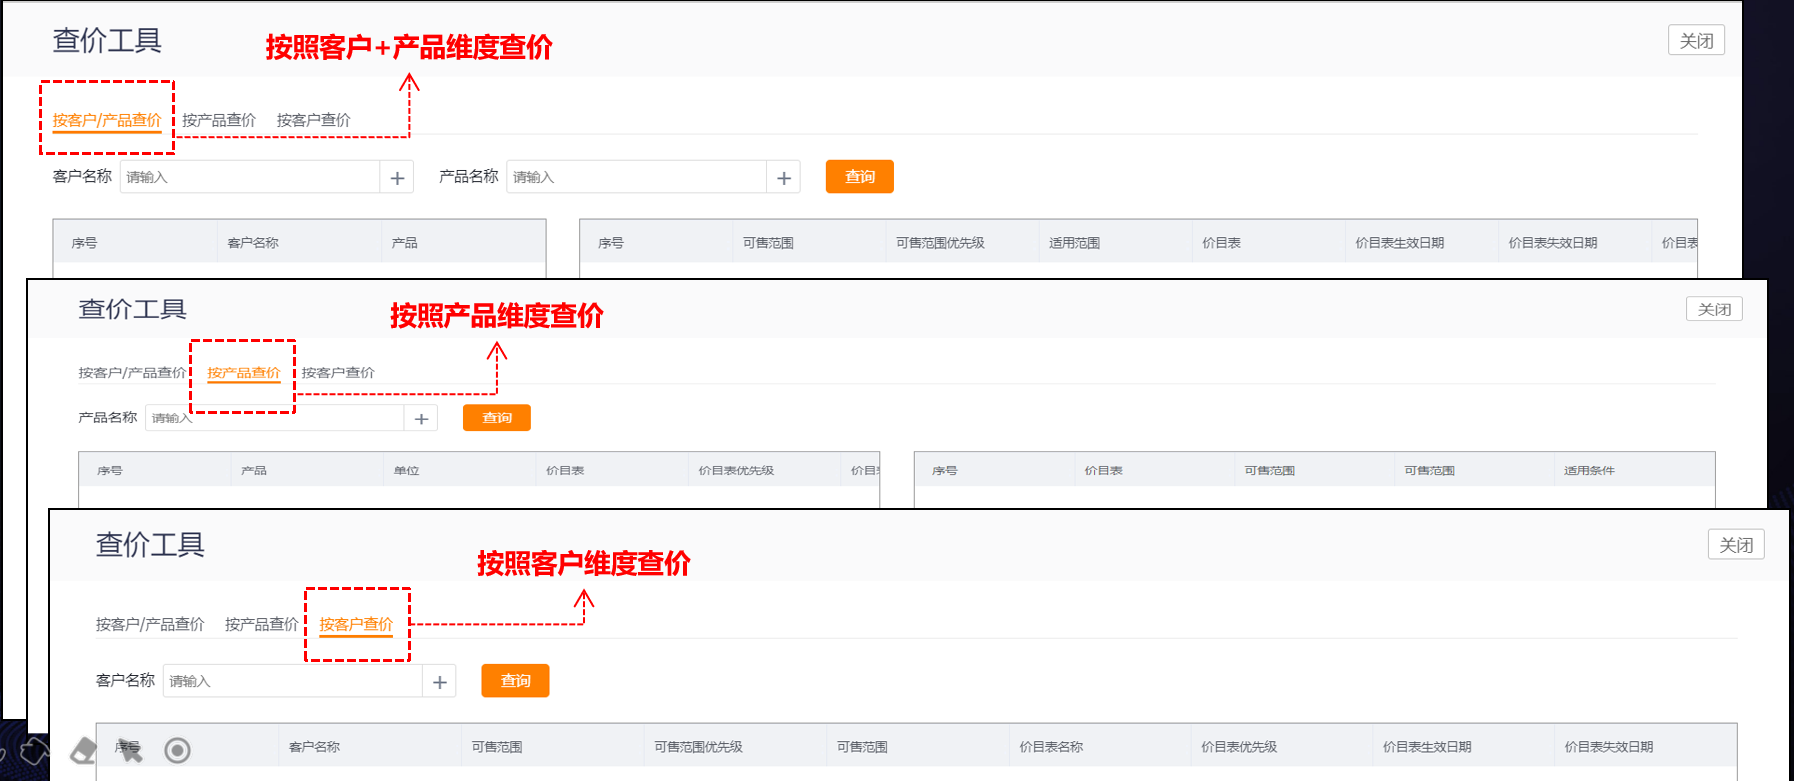1794x781 pixels.
Task: Click the plus beside 产品名称 in middle panel
Action: pos(421,419)
